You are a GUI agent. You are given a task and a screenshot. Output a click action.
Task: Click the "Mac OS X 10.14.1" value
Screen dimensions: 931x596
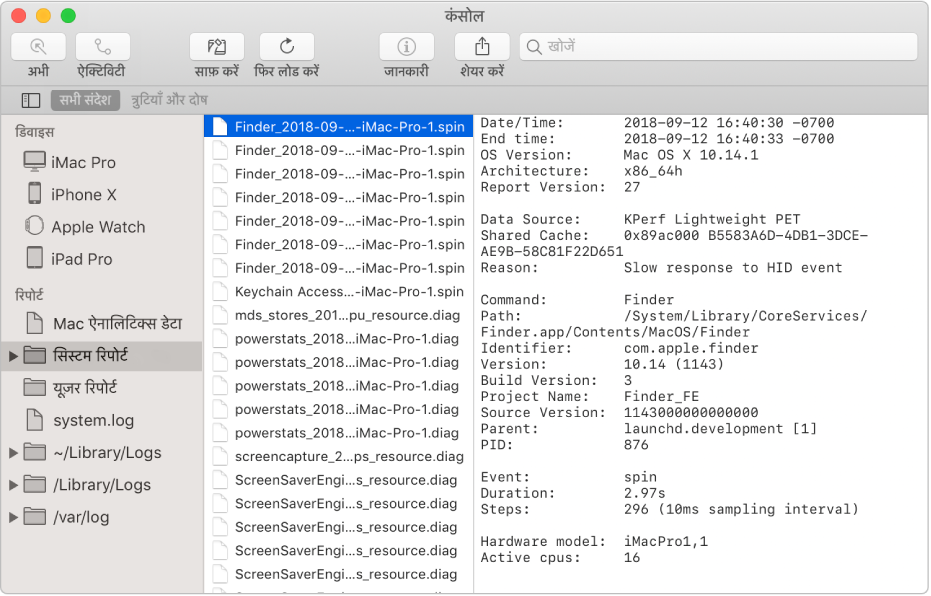[x=691, y=155]
